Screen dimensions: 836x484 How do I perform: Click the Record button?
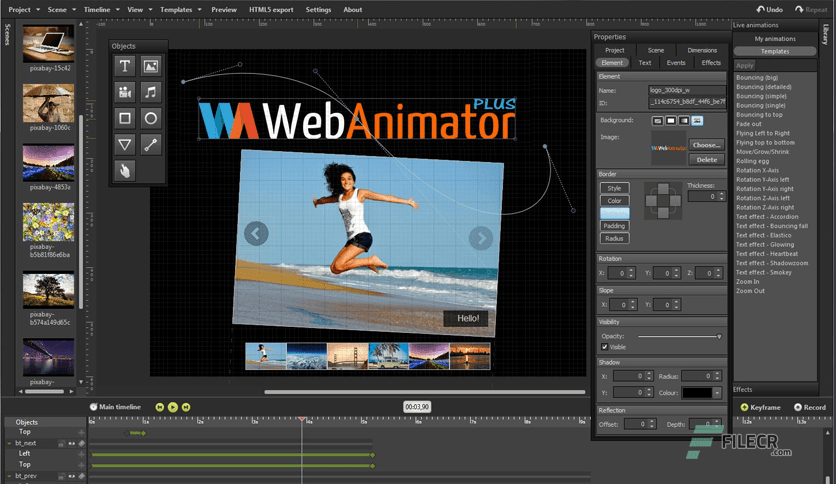click(810, 407)
